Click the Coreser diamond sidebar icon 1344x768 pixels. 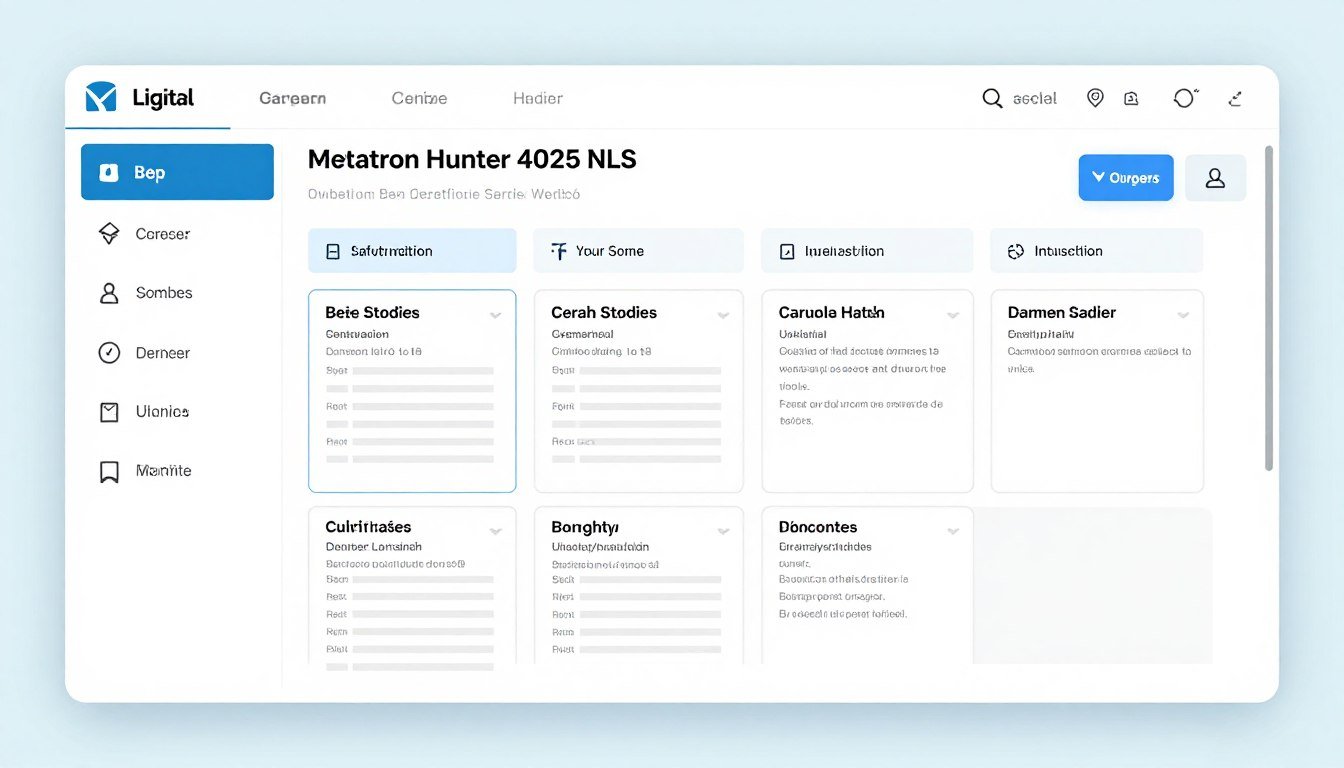[x=109, y=234]
